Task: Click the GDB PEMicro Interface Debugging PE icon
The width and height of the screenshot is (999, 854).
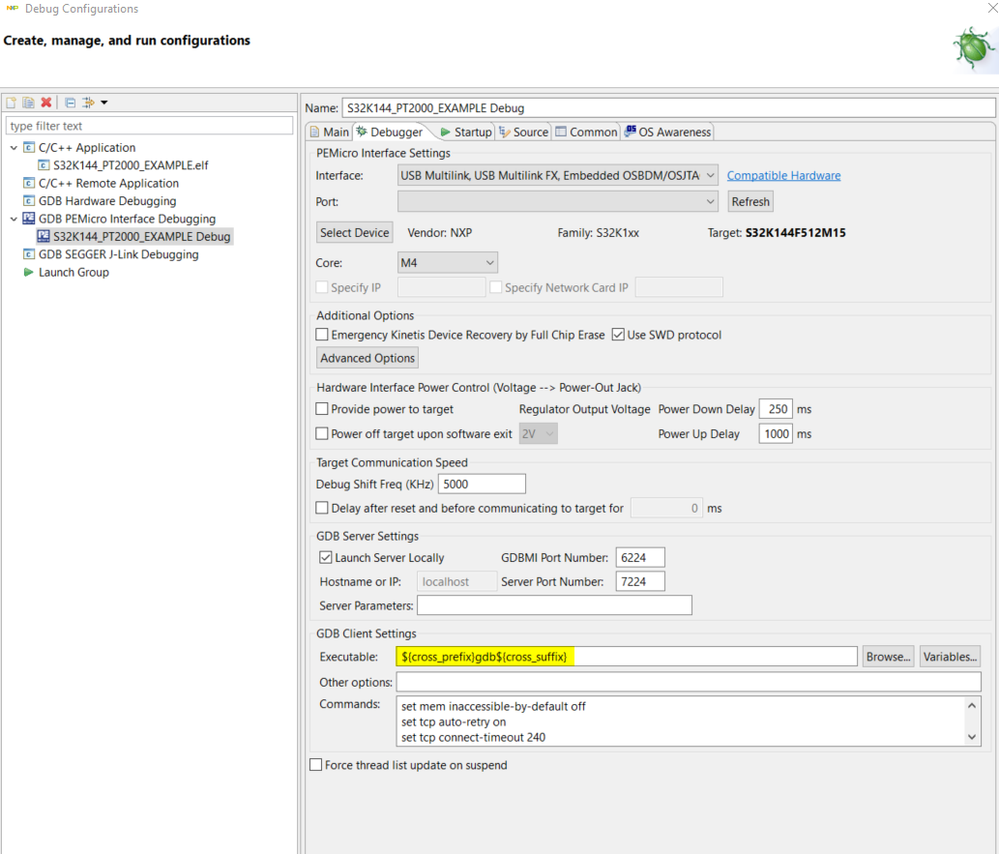Action: (x=29, y=219)
